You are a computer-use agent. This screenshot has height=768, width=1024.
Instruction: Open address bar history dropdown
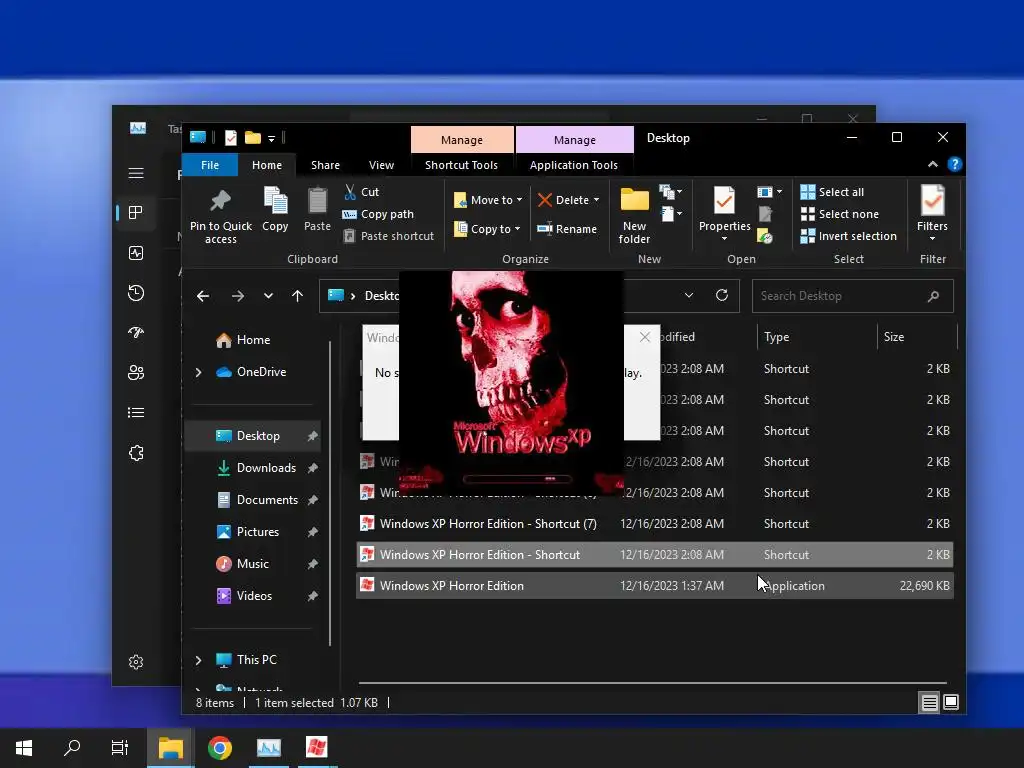coord(688,295)
